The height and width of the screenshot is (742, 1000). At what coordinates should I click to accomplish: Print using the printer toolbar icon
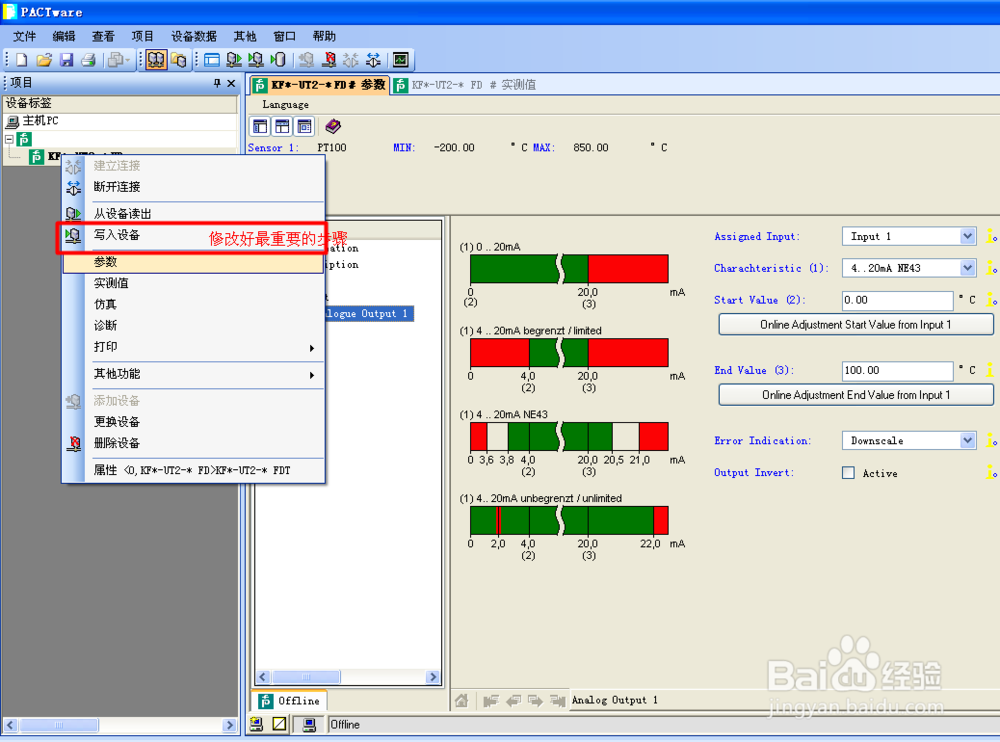[89, 60]
